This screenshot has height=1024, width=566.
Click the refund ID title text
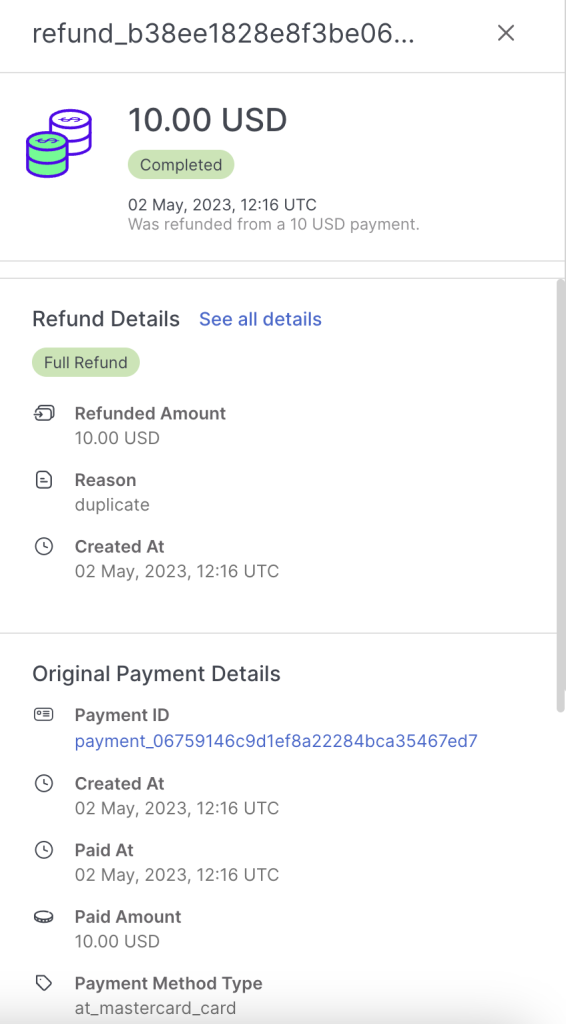(223, 34)
